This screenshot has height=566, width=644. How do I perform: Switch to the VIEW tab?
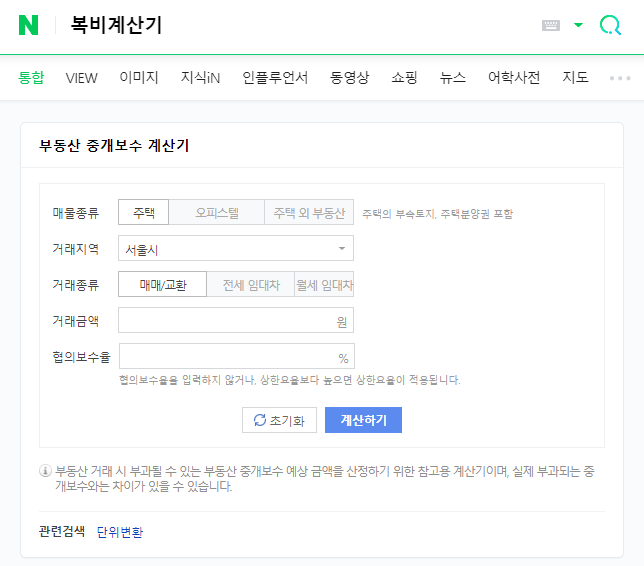[x=81, y=78]
